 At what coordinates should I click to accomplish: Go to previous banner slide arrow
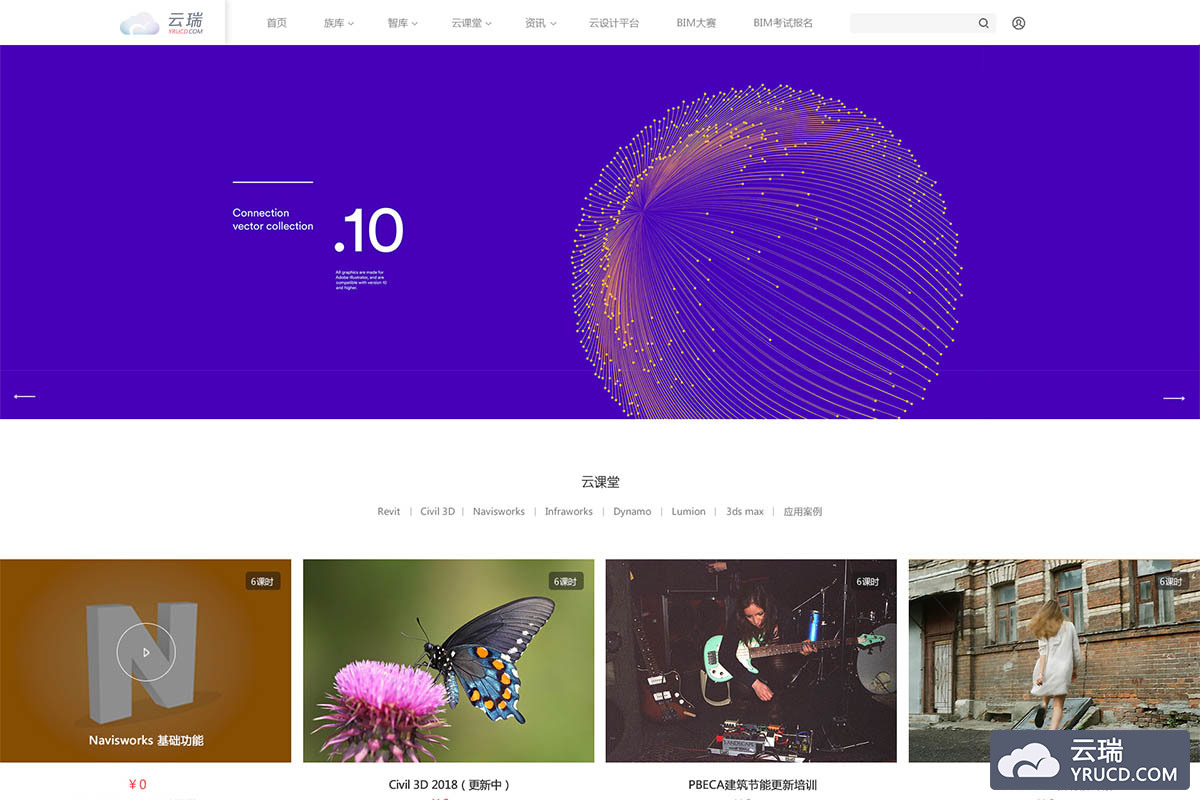tap(25, 397)
